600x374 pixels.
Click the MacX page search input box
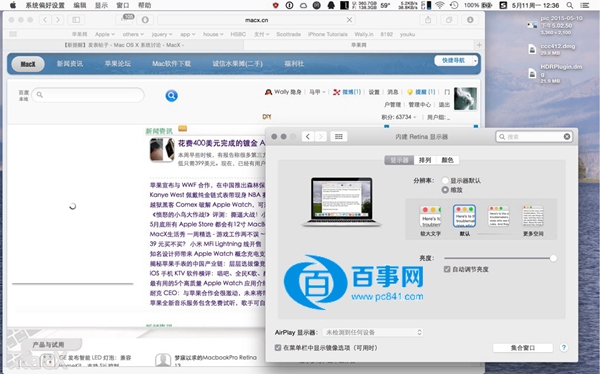point(88,95)
